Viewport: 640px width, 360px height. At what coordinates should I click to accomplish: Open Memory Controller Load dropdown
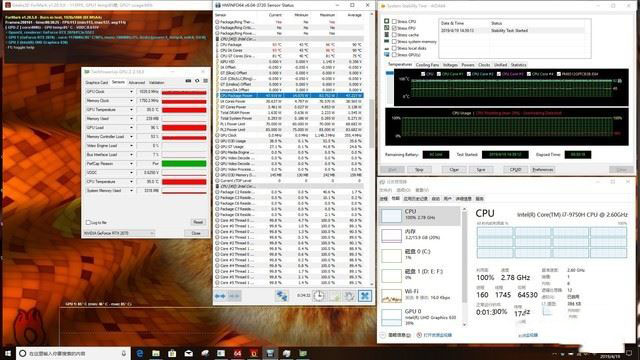131,136
